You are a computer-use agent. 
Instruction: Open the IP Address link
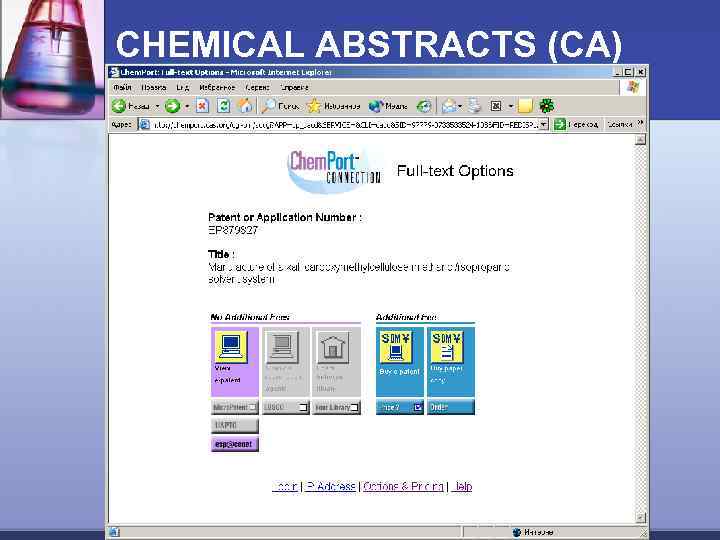coord(330,486)
